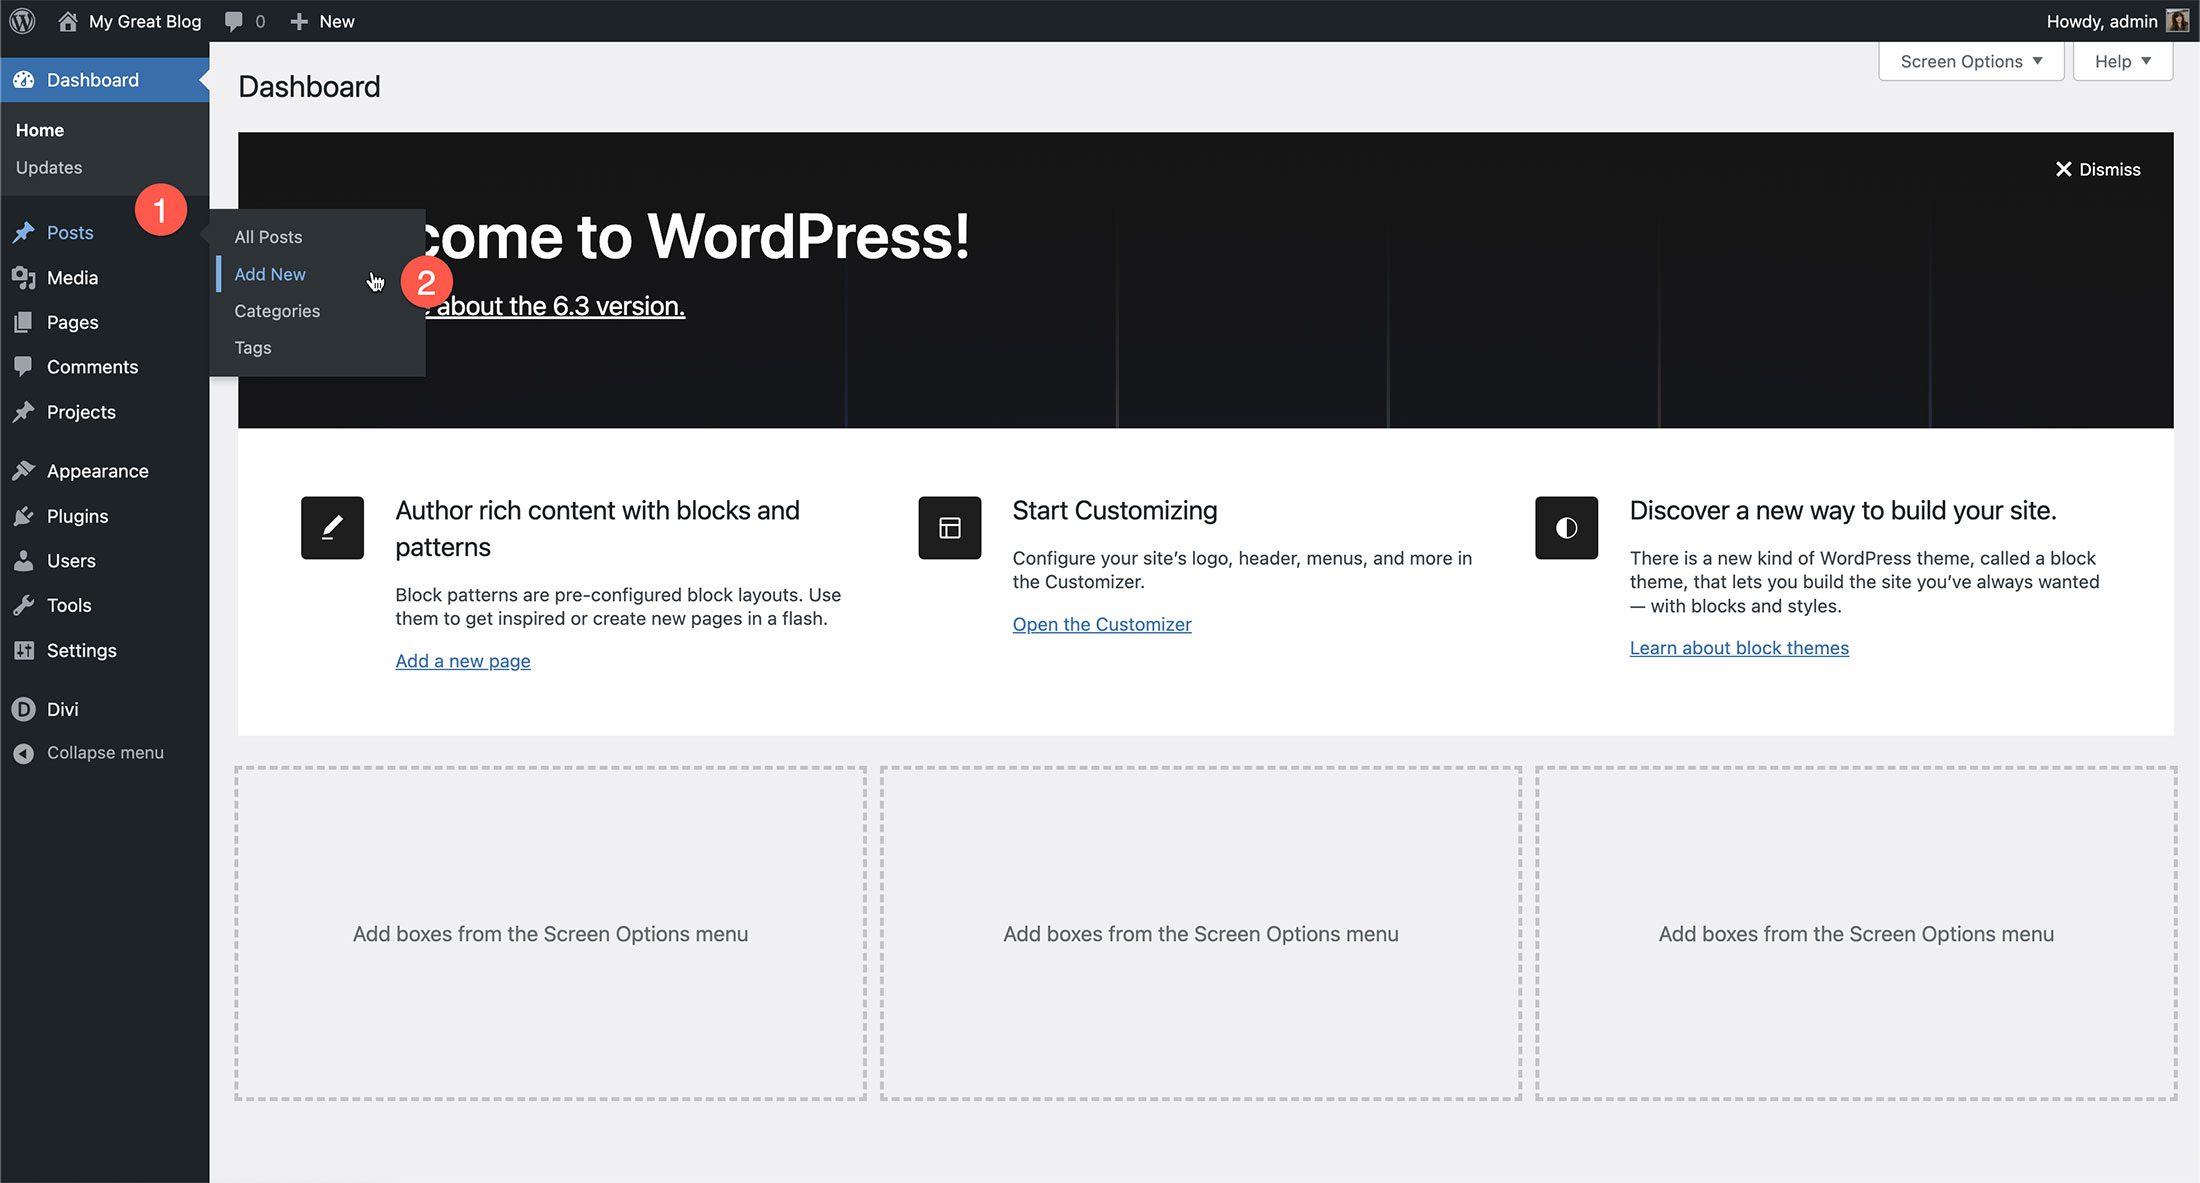Click the Media sidebar icon
The image size is (2200, 1183).
click(x=23, y=277)
